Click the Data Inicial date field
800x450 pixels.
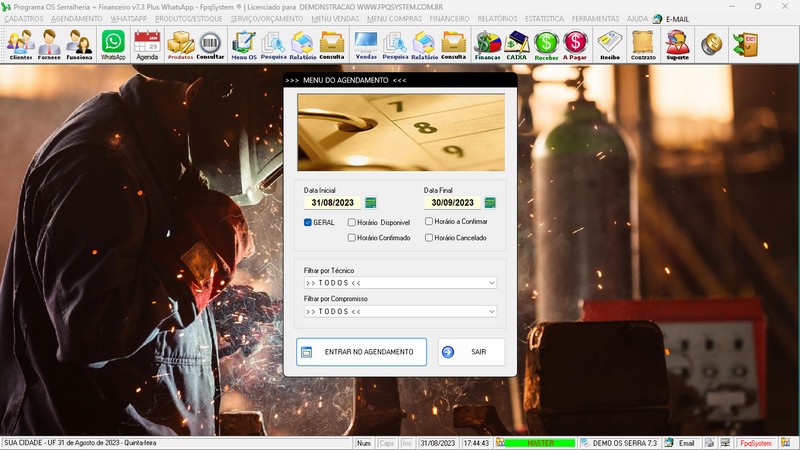pos(333,203)
